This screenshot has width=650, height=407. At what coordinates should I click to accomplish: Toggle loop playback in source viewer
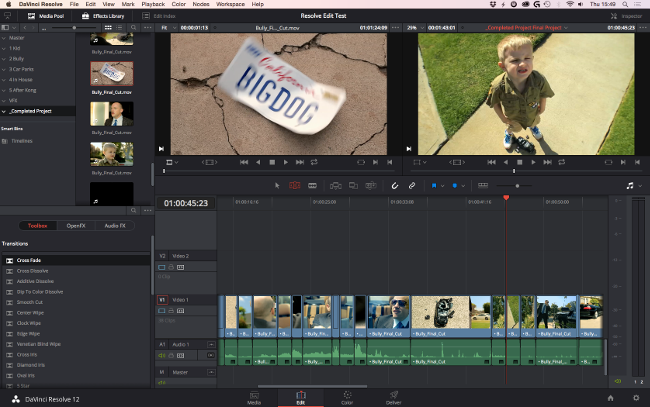(x=314, y=162)
